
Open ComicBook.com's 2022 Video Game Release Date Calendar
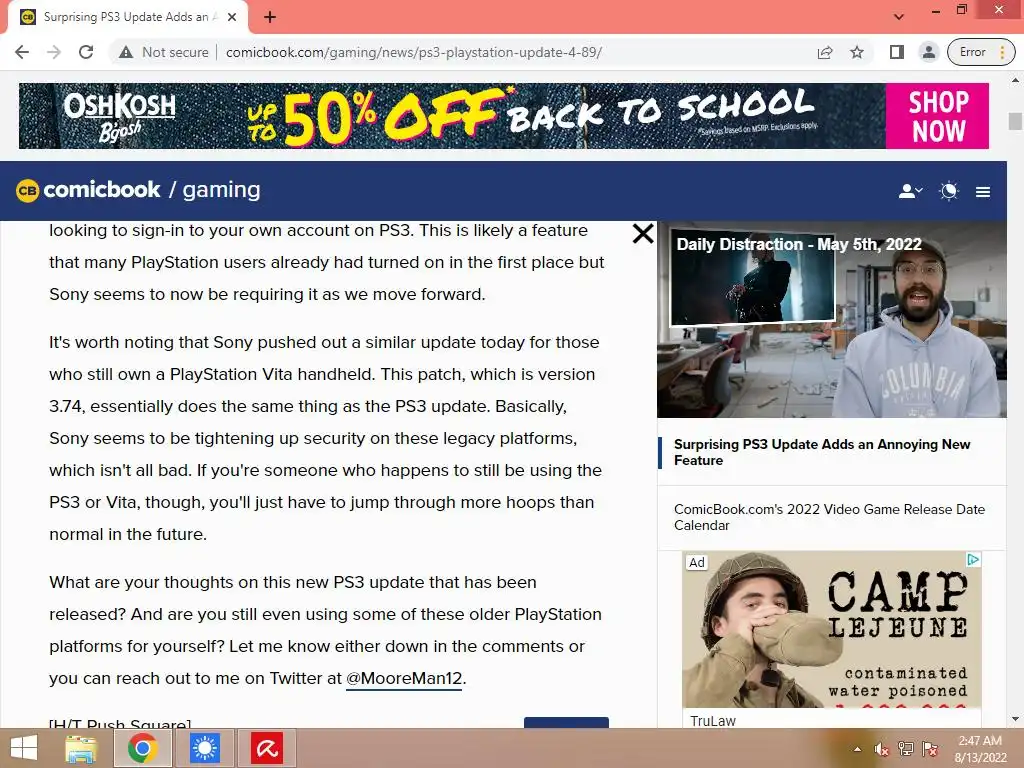pyautogui.click(x=829, y=517)
